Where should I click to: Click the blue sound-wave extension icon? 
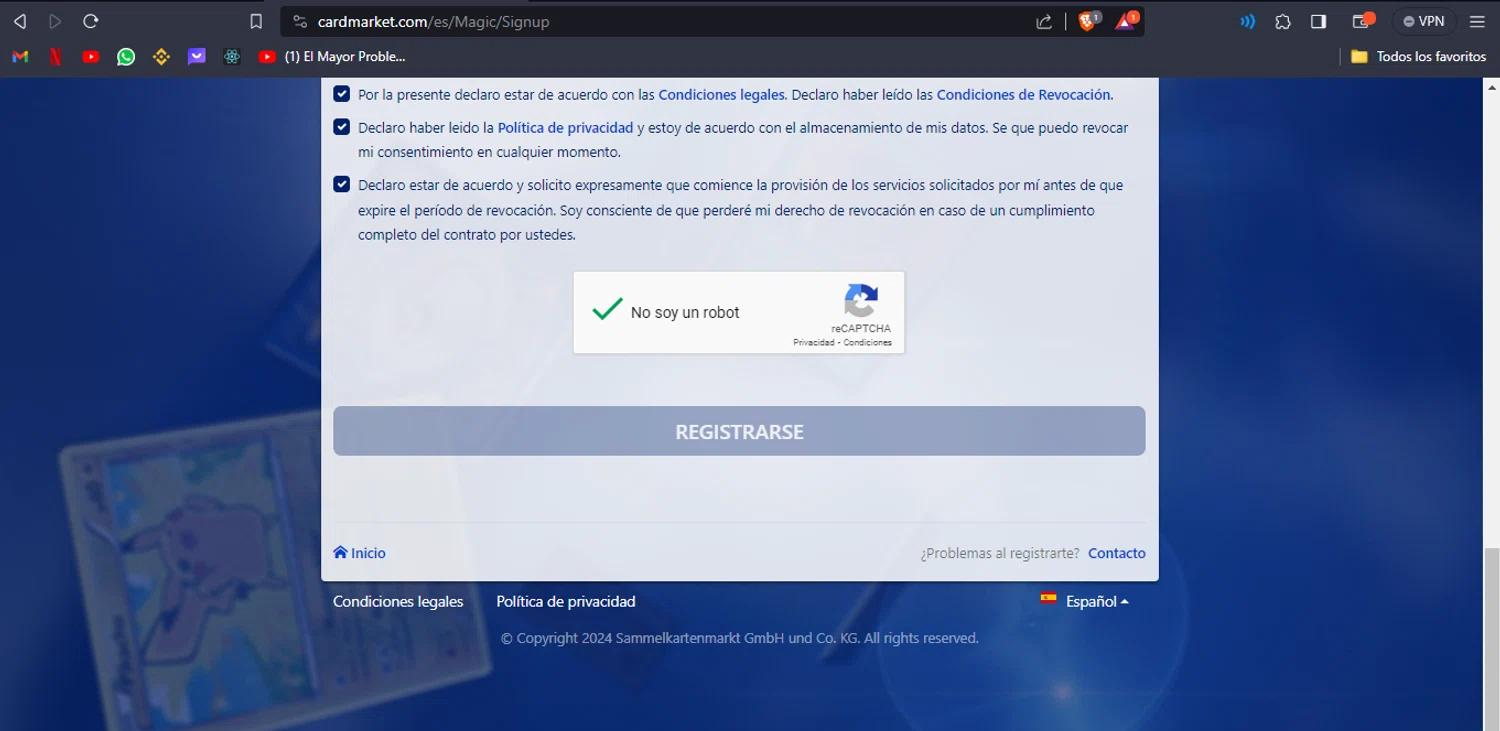[1247, 21]
